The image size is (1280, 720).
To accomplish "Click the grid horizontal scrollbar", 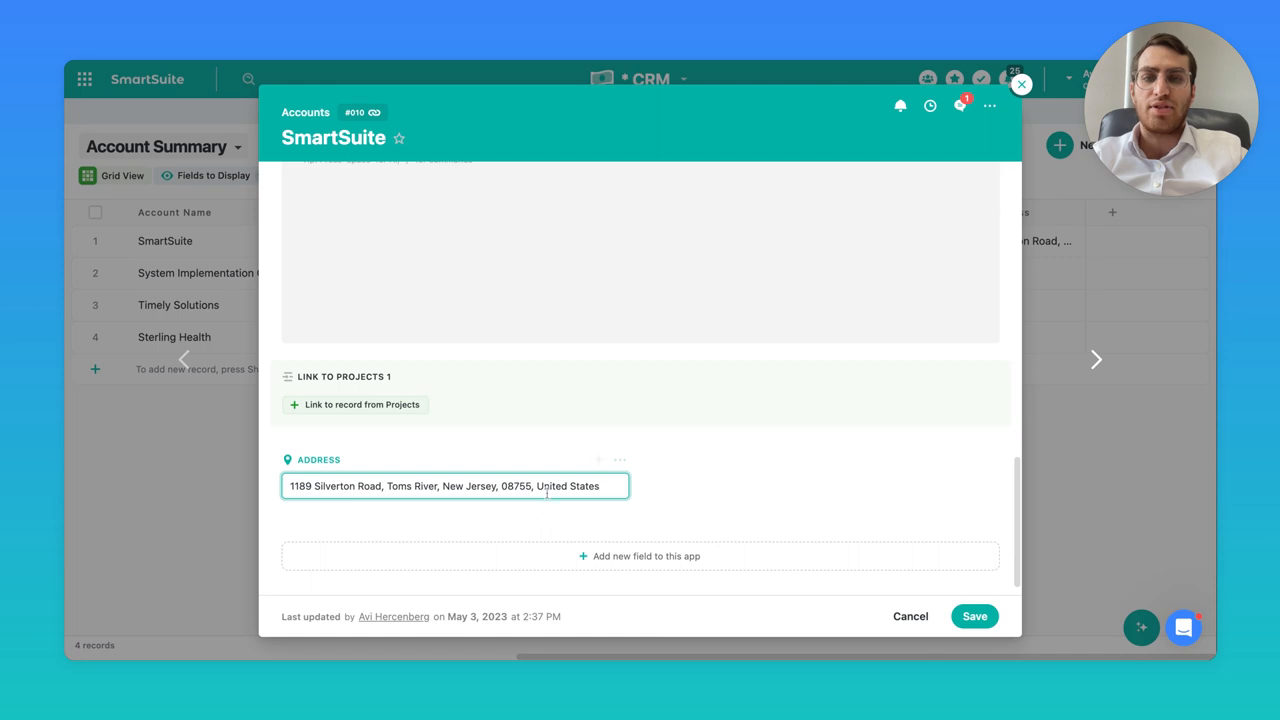I will [865, 657].
